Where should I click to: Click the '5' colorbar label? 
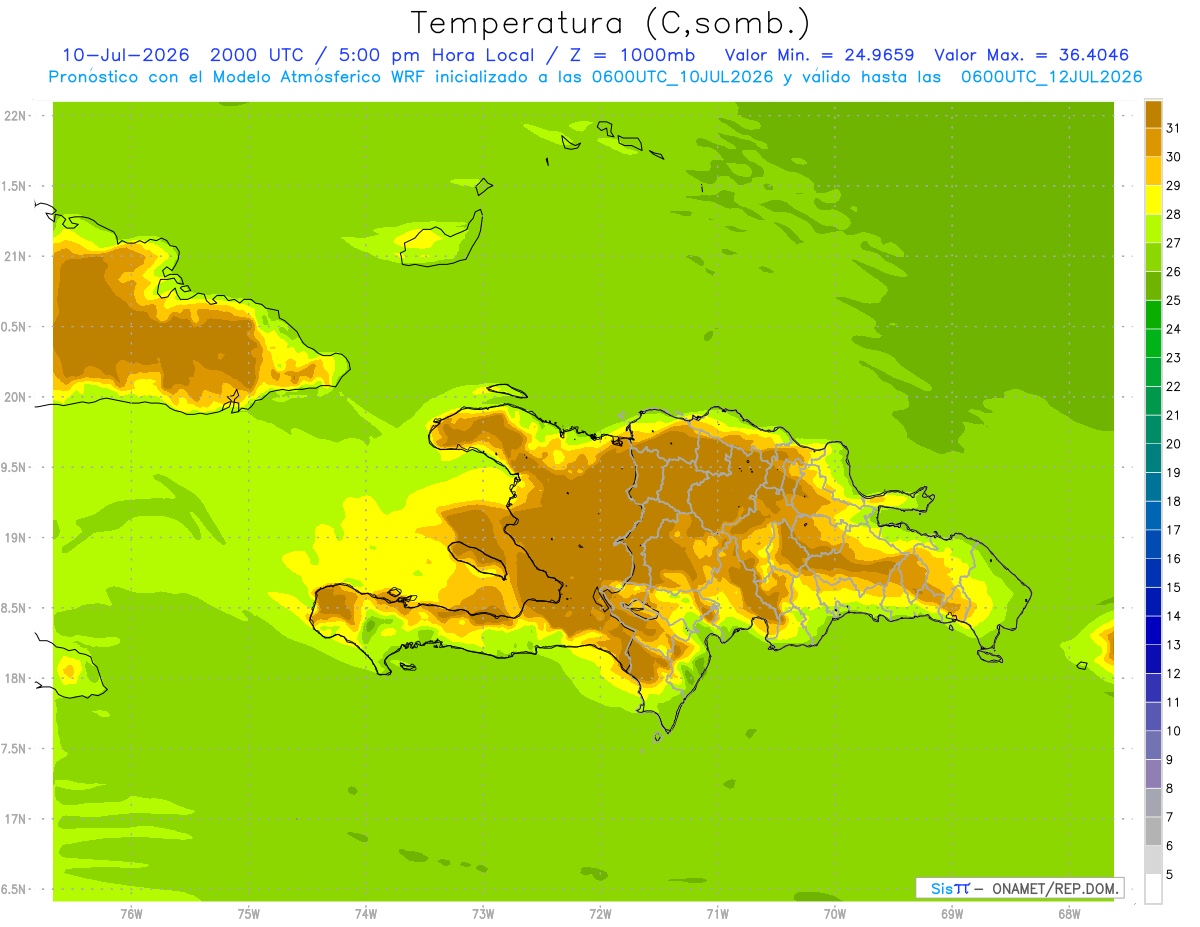1170,875
